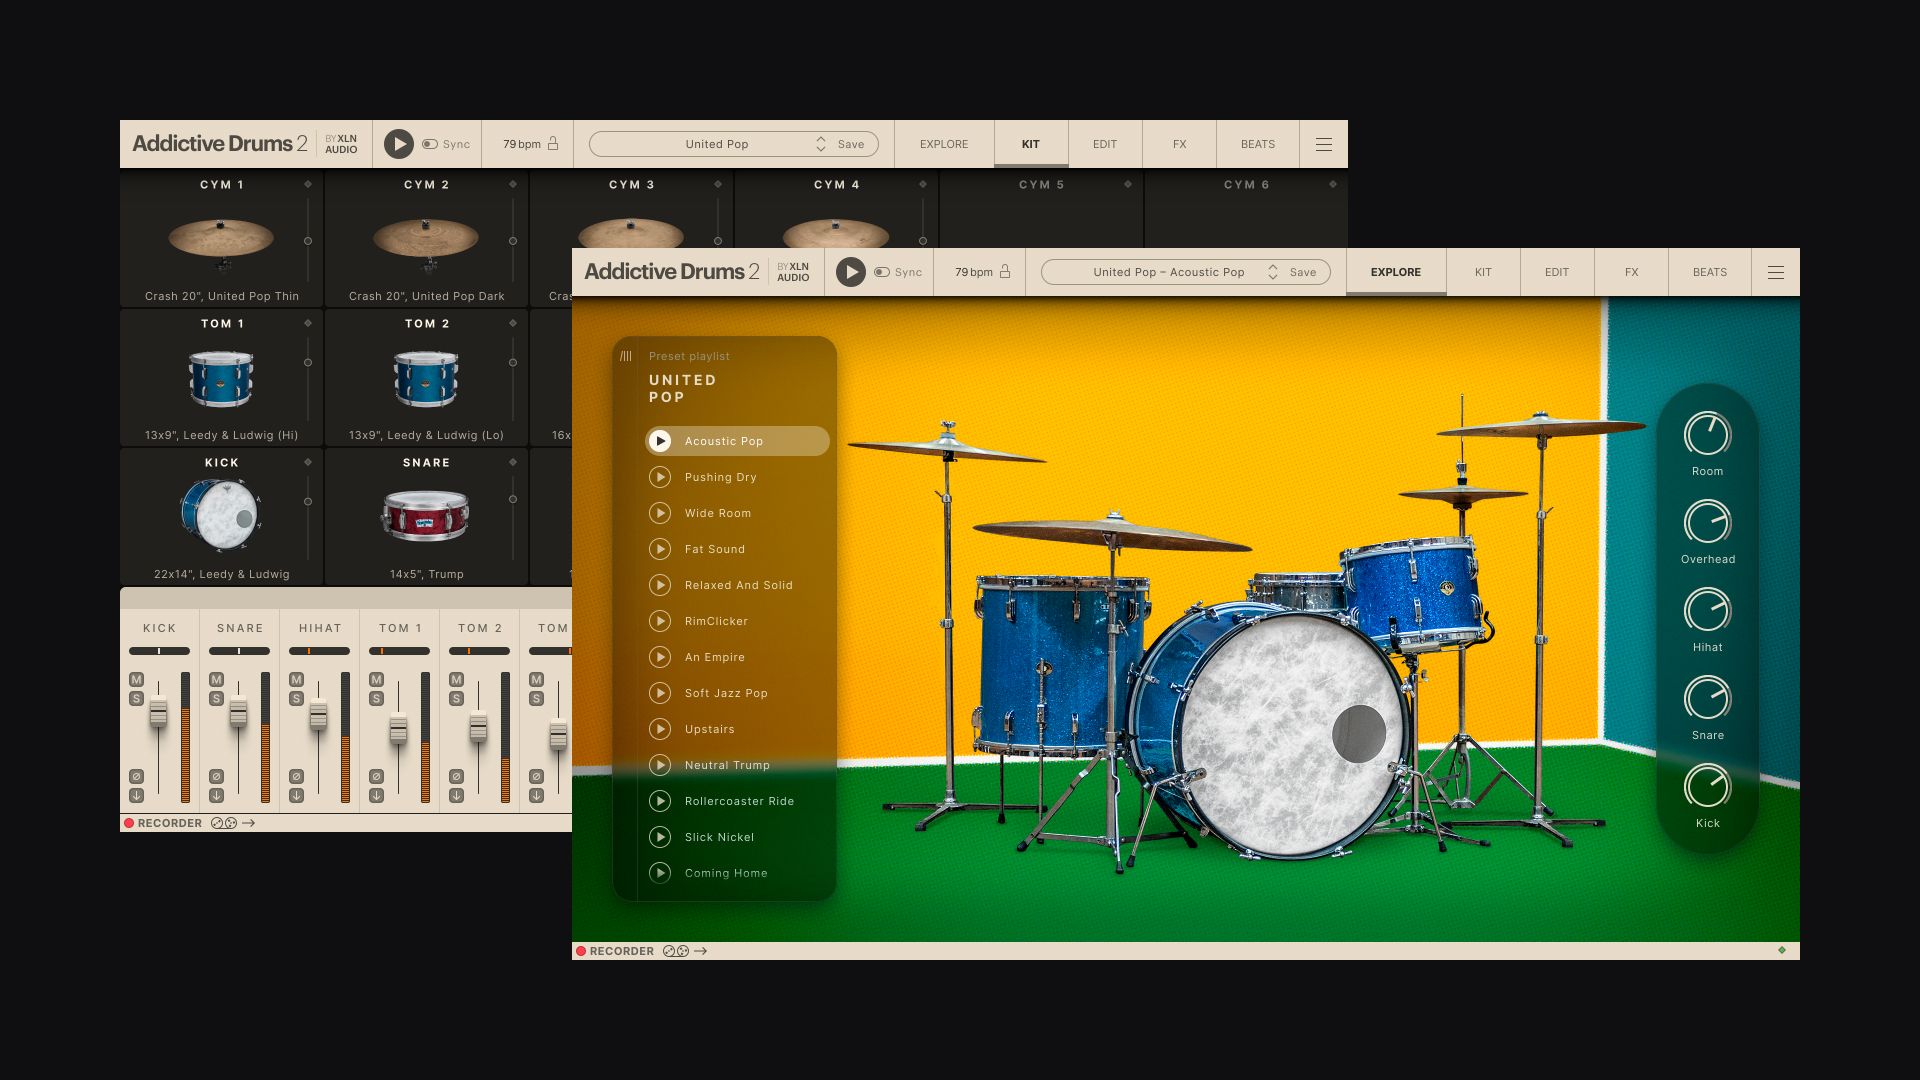
Task: Mute the TOM 2 channel
Action: 456,680
